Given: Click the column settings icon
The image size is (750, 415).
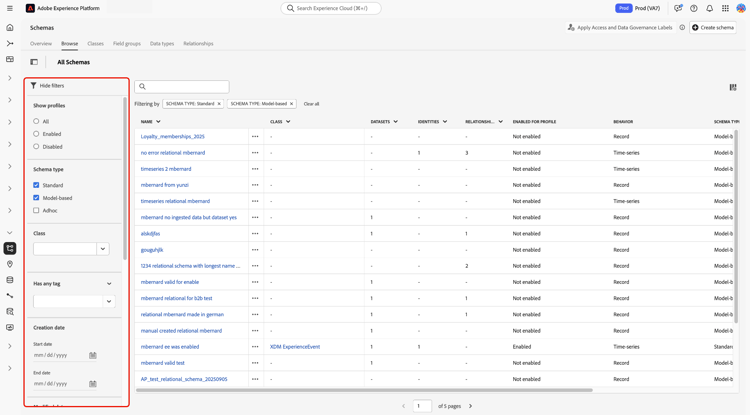Looking at the screenshot, I should (x=733, y=87).
